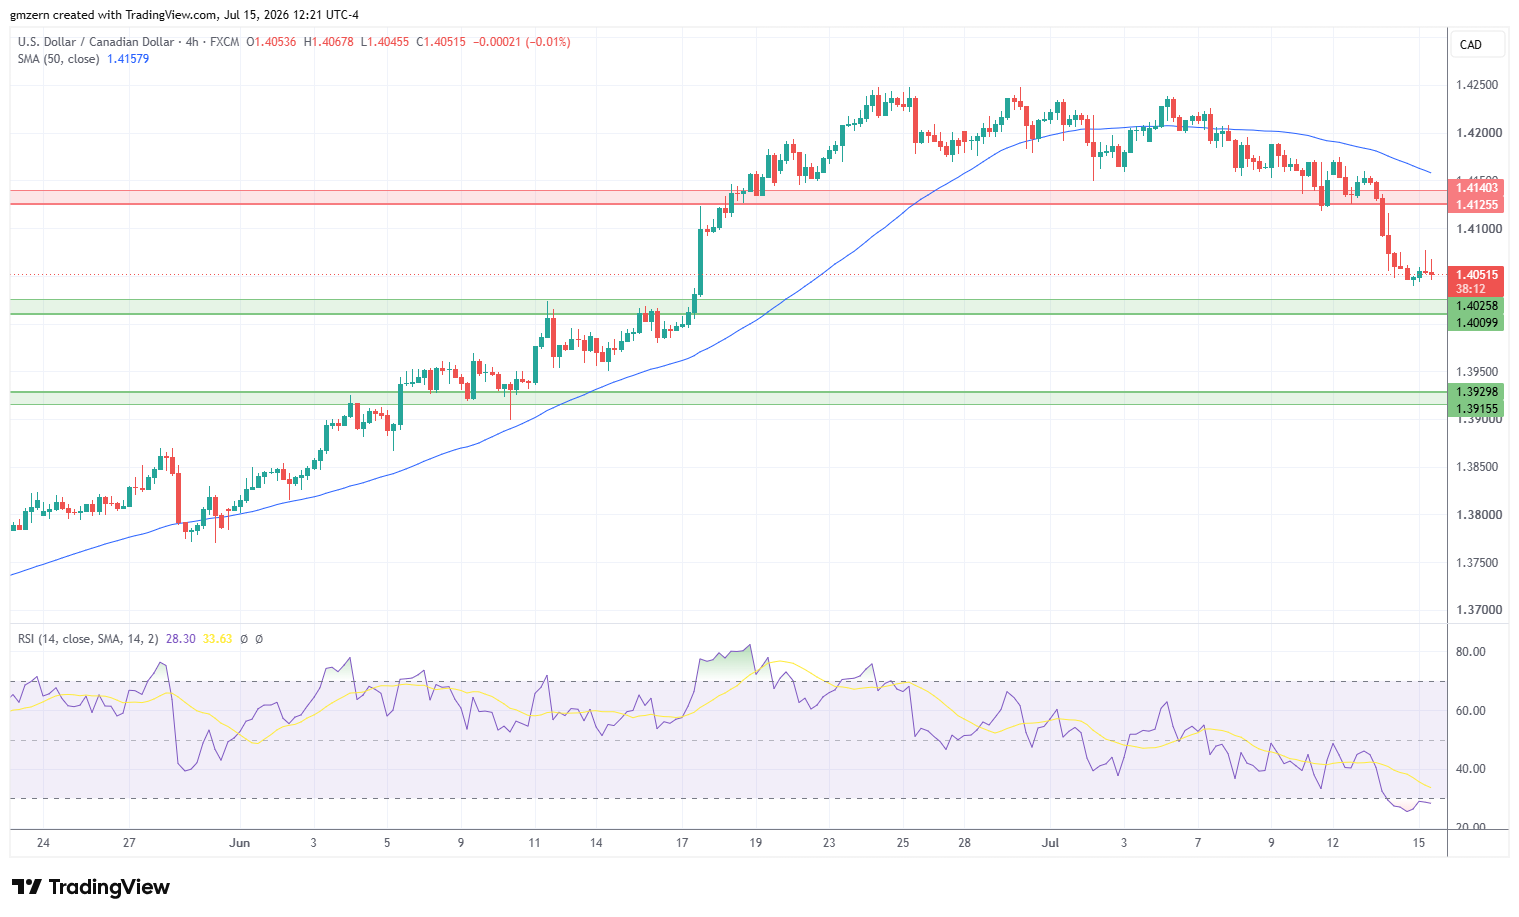This screenshot has height=917, width=1519.
Task: Click the Jun date label on time axis
Action: (x=239, y=843)
